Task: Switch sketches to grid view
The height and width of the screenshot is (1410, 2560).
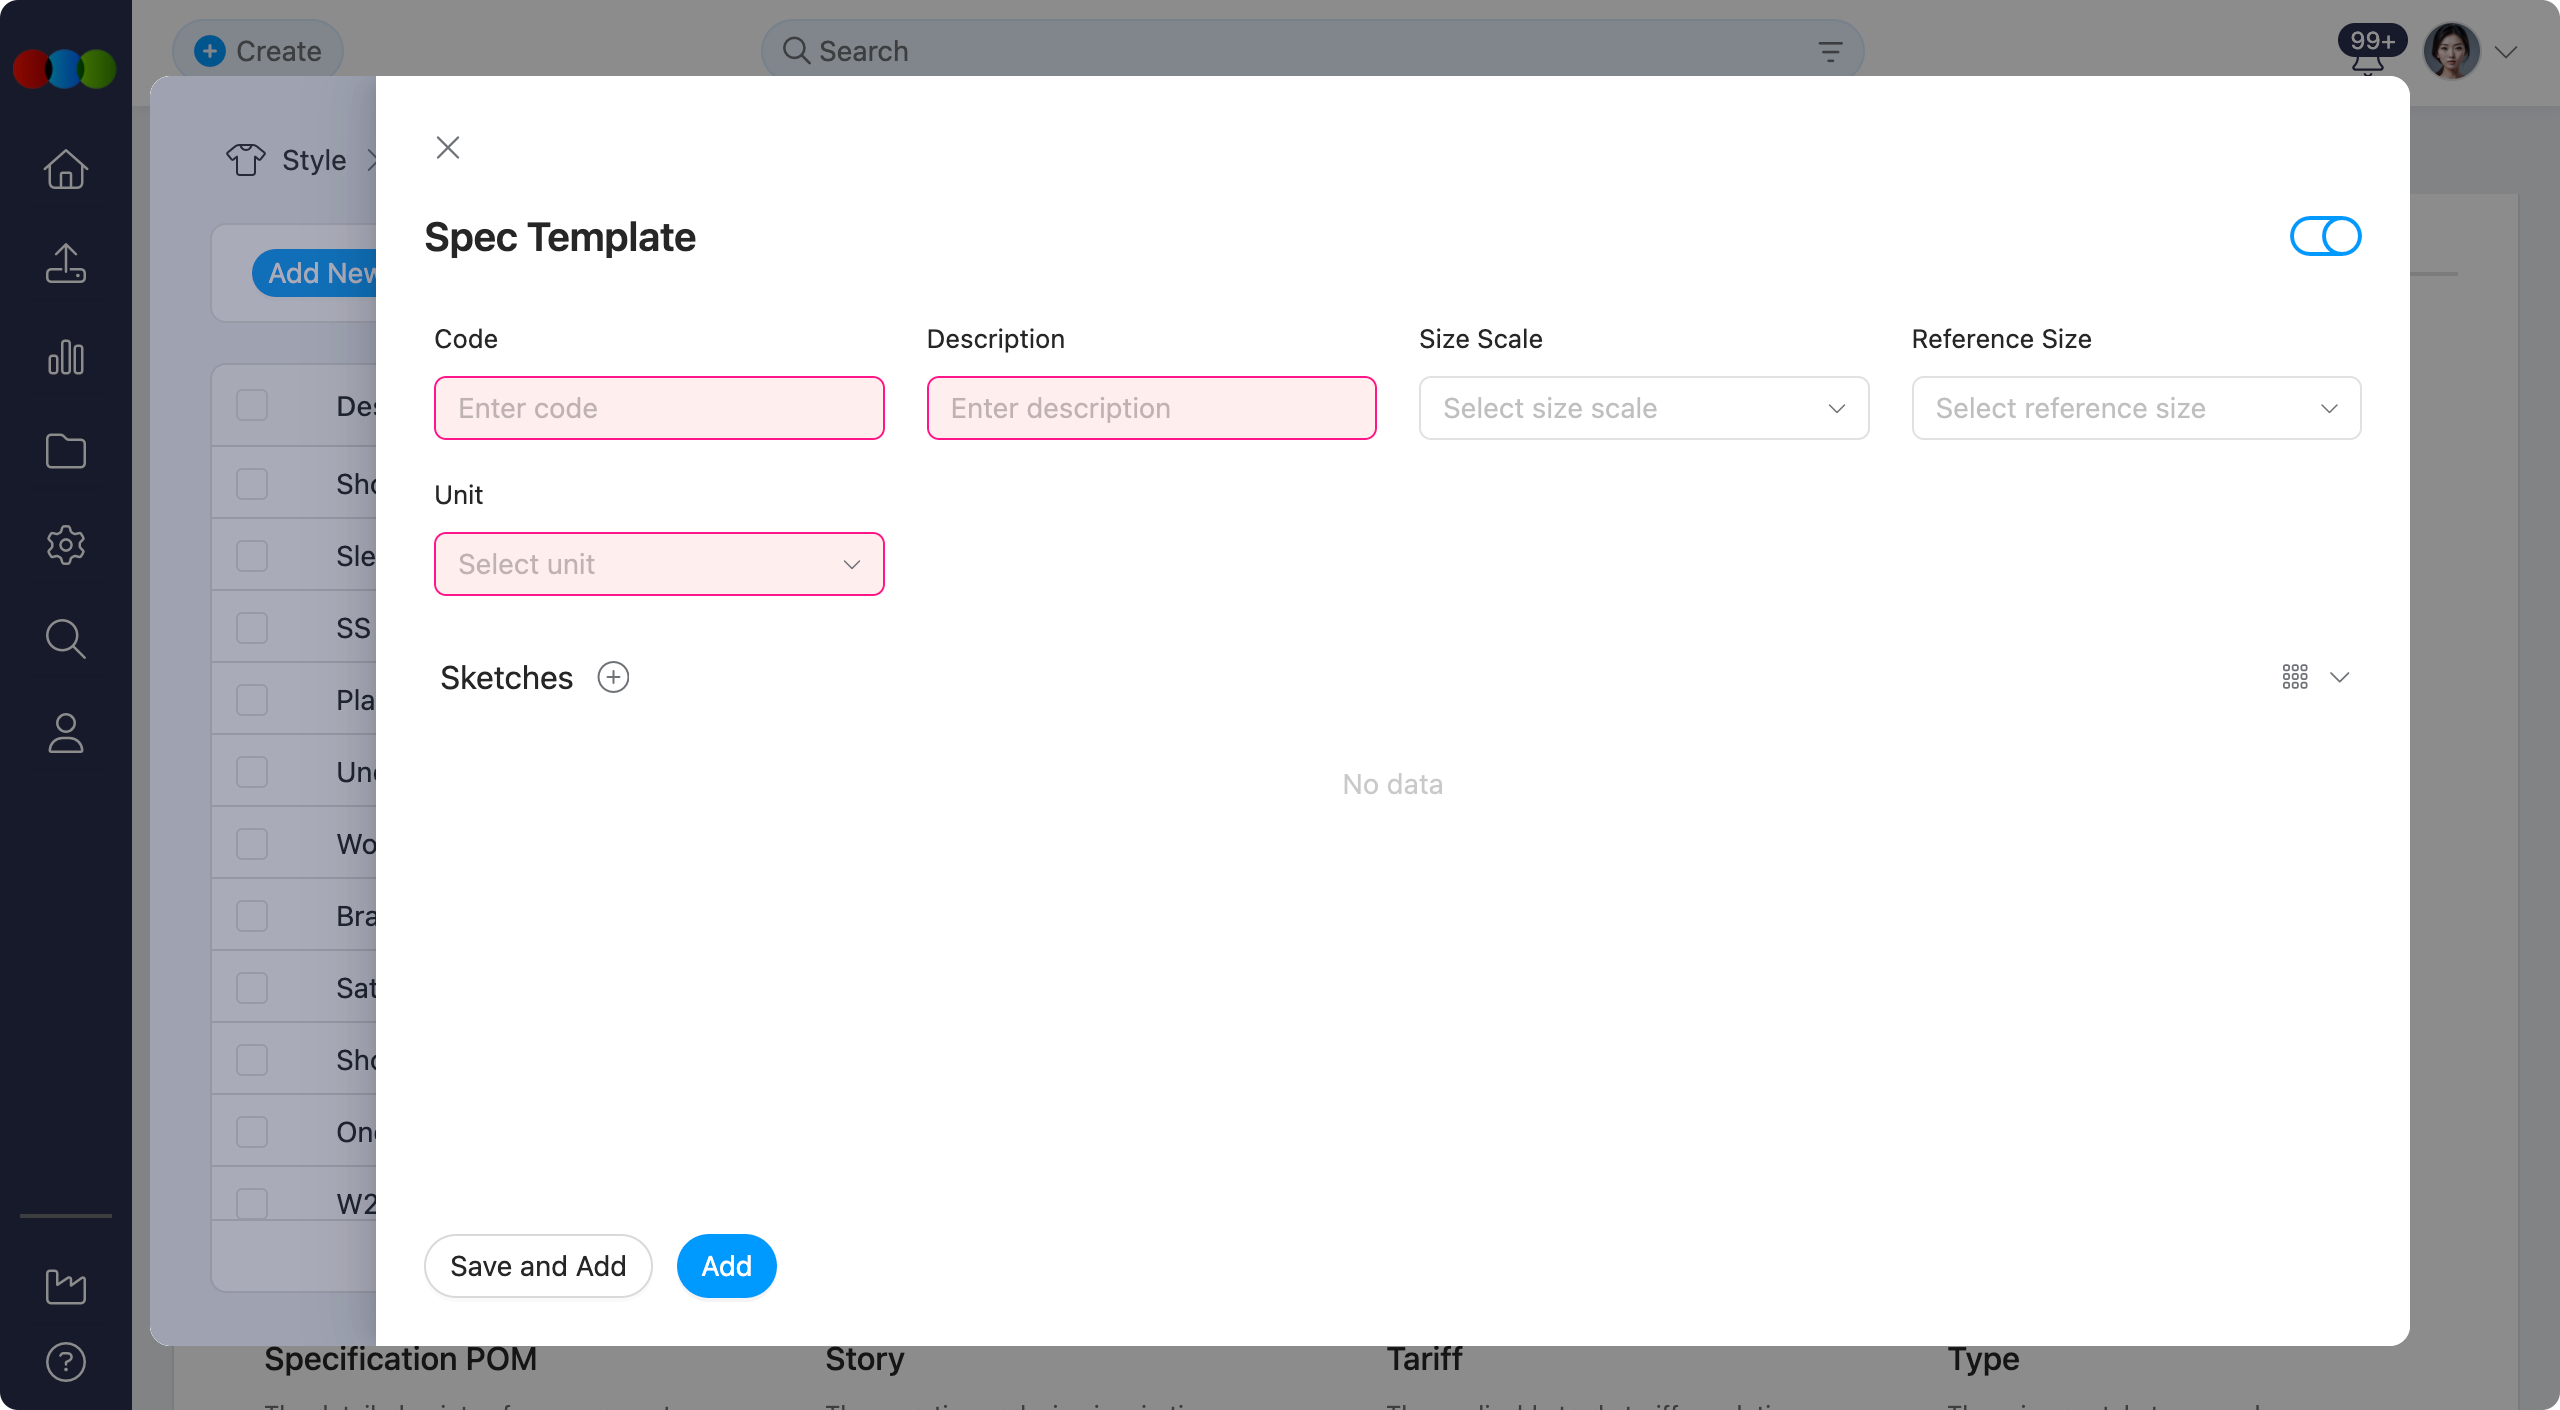Action: tap(2294, 677)
